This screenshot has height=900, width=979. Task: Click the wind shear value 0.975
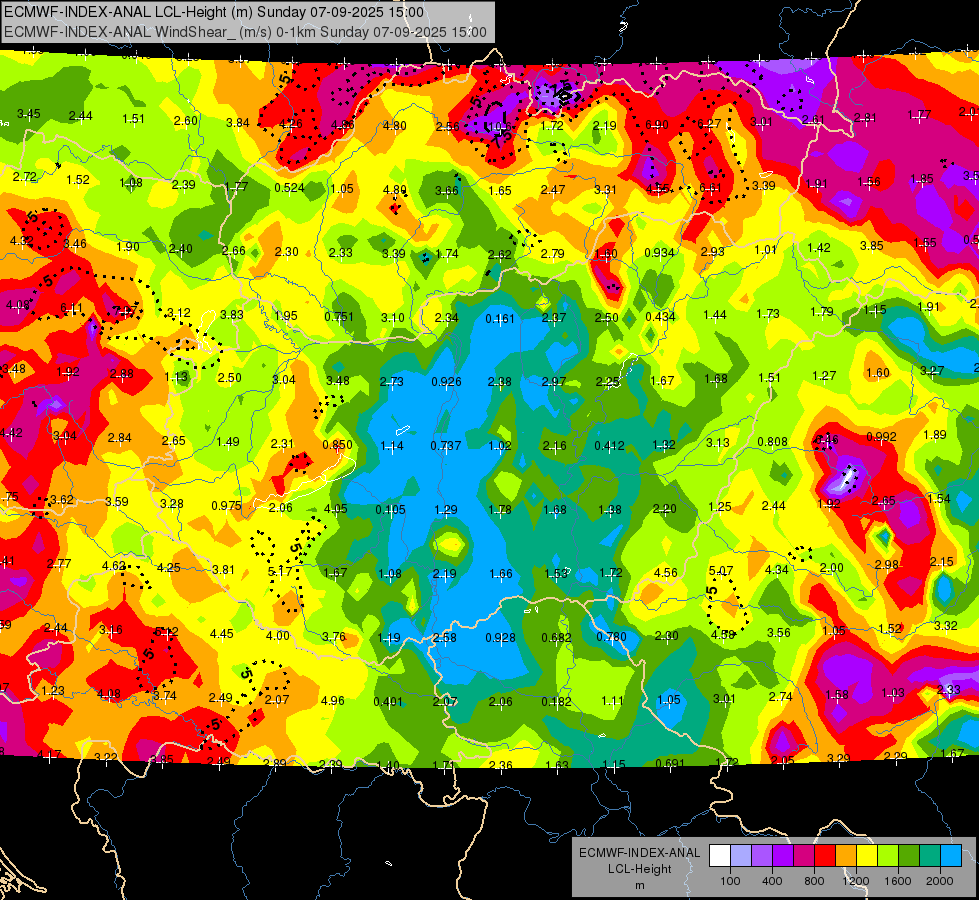pos(227,505)
